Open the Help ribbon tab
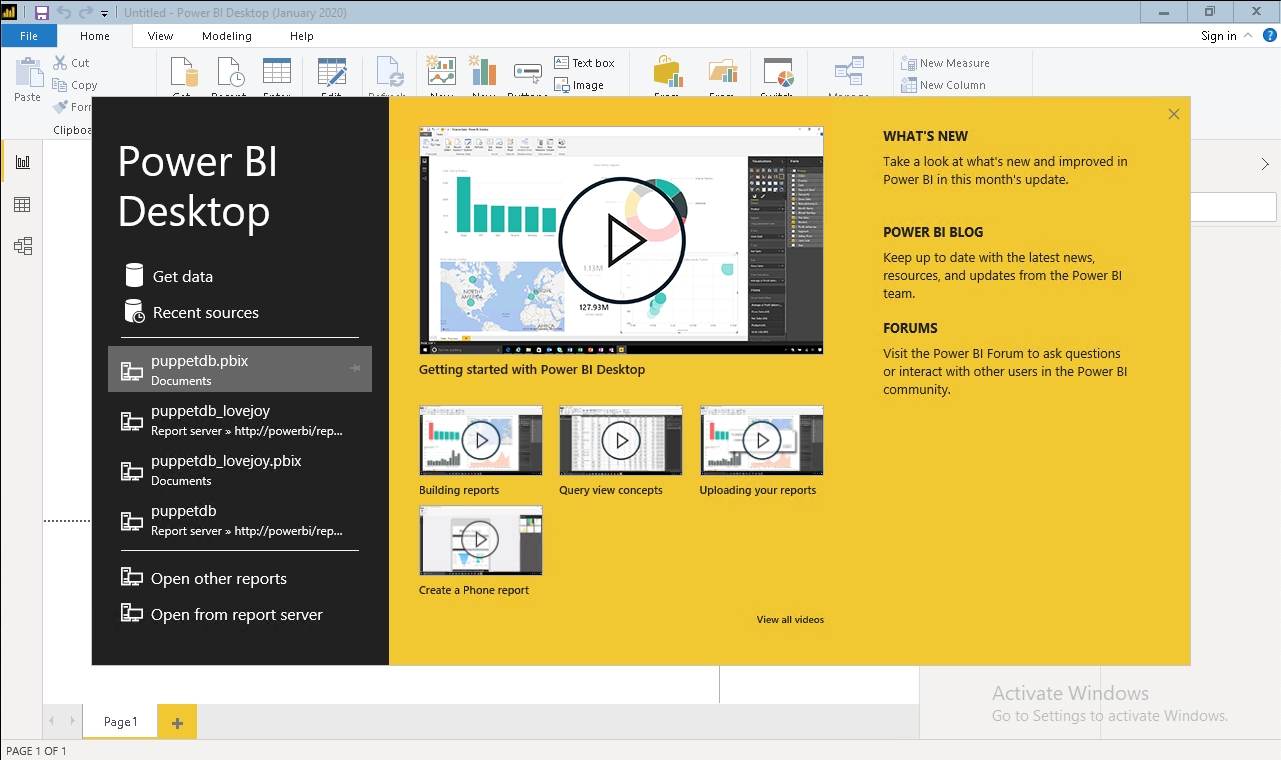The width and height of the screenshot is (1281, 760). [x=301, y=36]
